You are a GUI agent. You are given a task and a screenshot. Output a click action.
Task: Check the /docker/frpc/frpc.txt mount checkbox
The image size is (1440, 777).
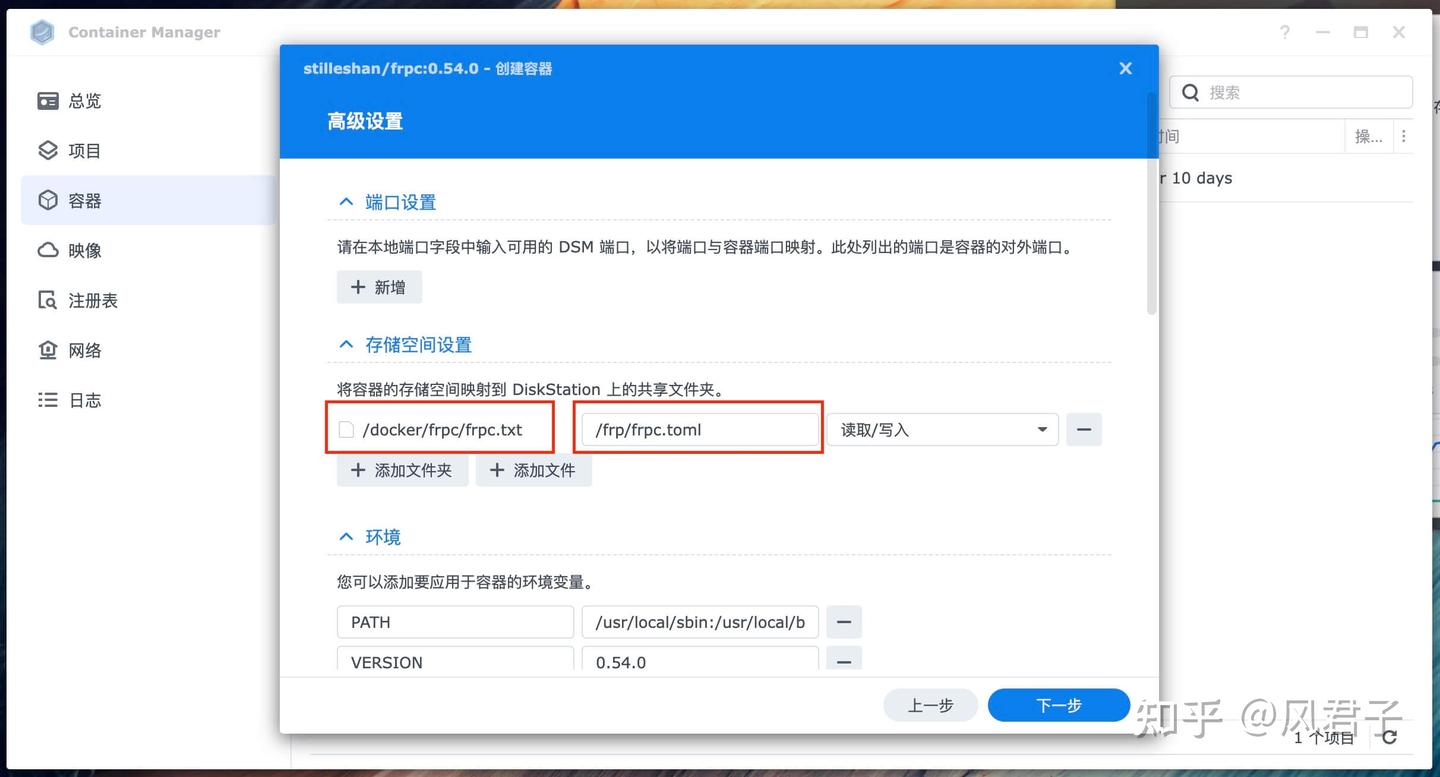346,428
